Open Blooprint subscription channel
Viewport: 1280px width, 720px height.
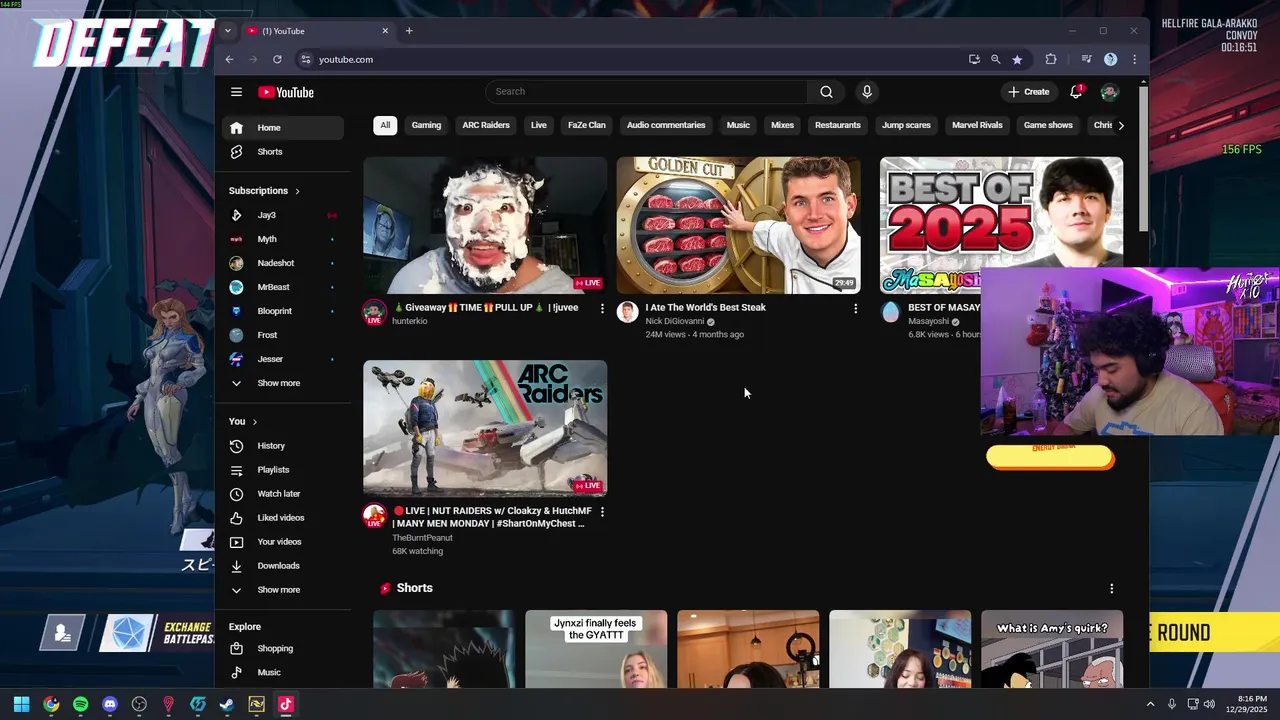(283, 311)
